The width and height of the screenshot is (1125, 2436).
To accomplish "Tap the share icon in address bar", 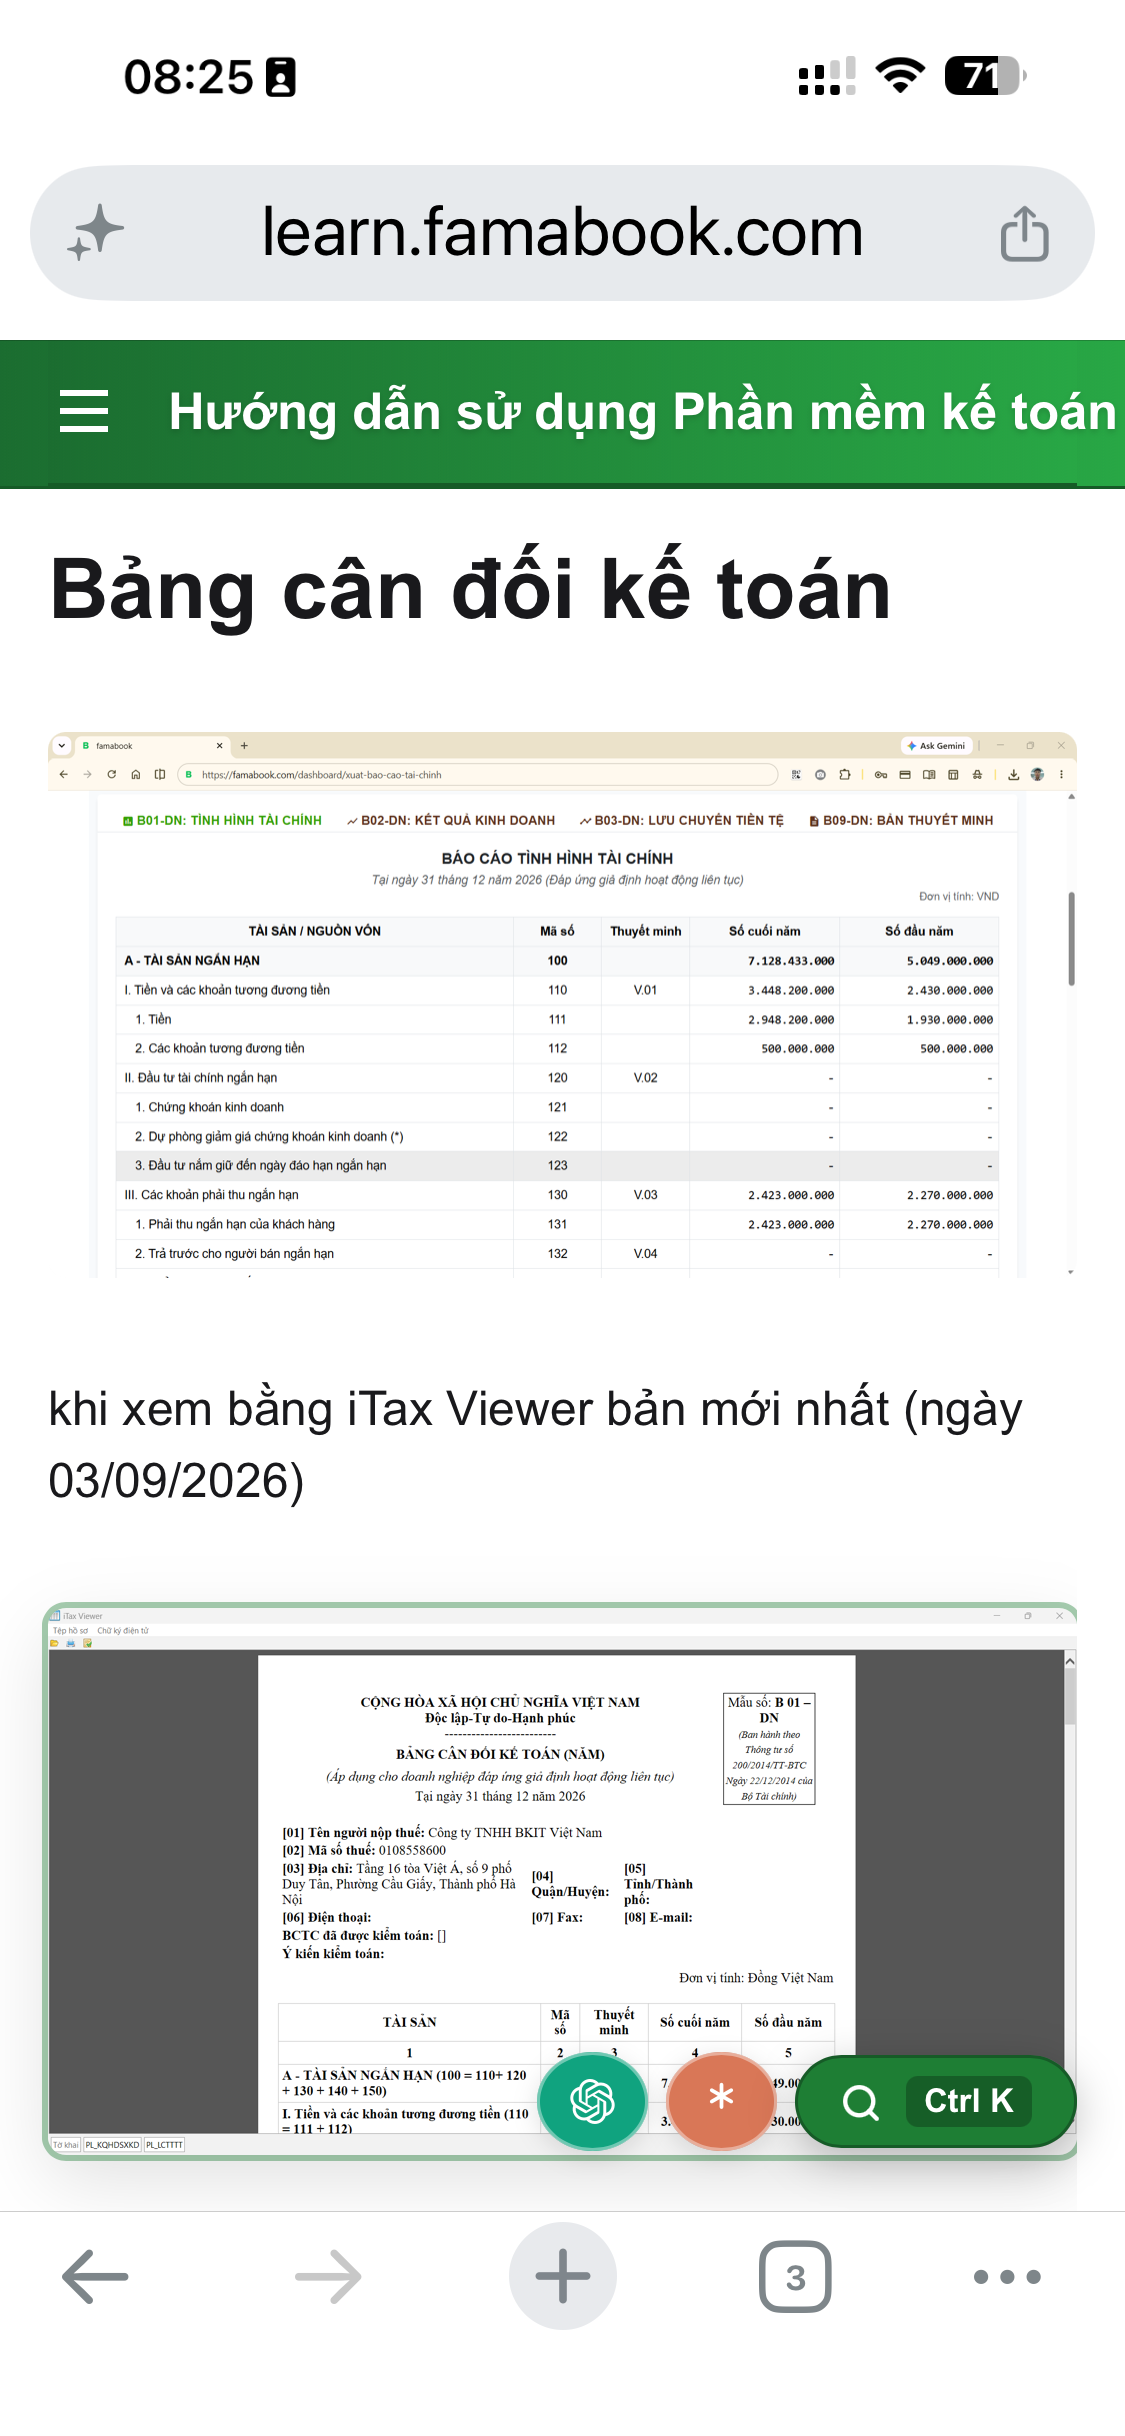I will point(1024,233).
